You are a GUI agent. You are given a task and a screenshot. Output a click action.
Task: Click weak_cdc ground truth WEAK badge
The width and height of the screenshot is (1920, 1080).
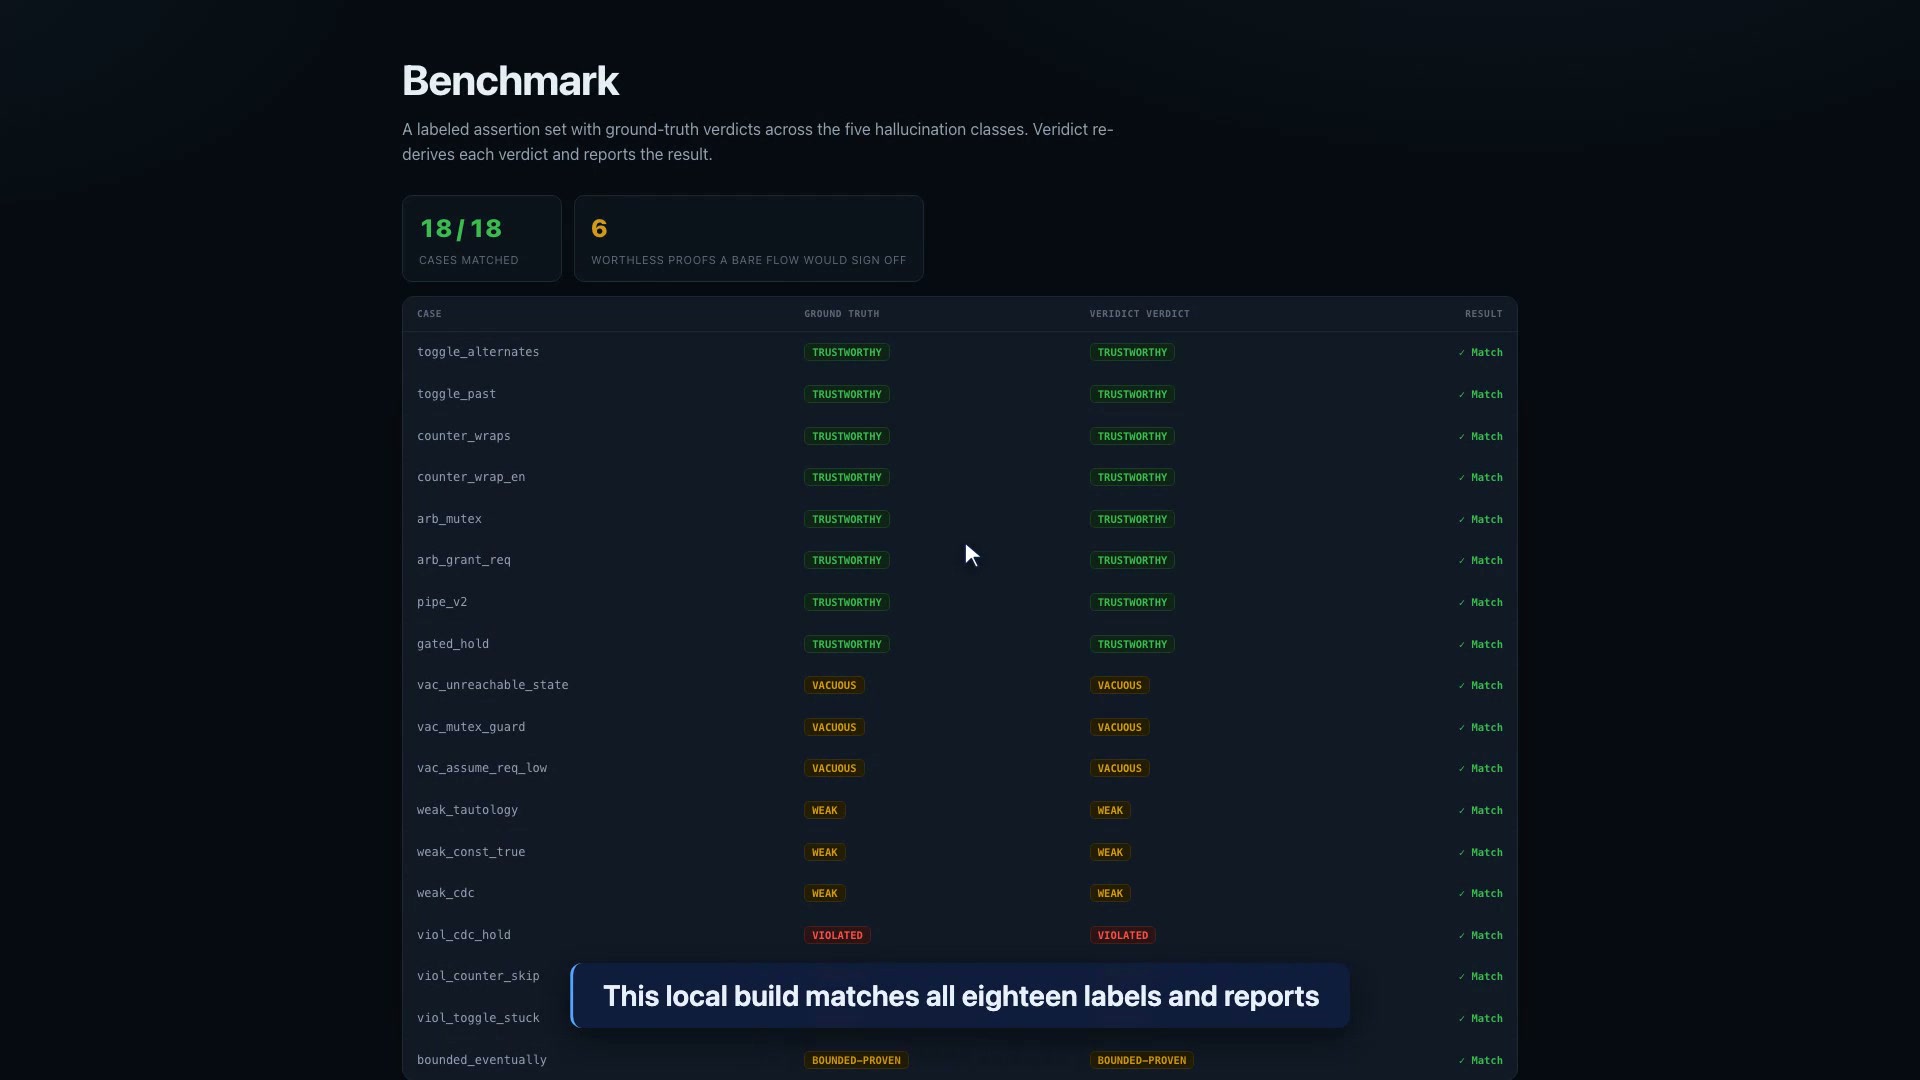coord(825,893)
